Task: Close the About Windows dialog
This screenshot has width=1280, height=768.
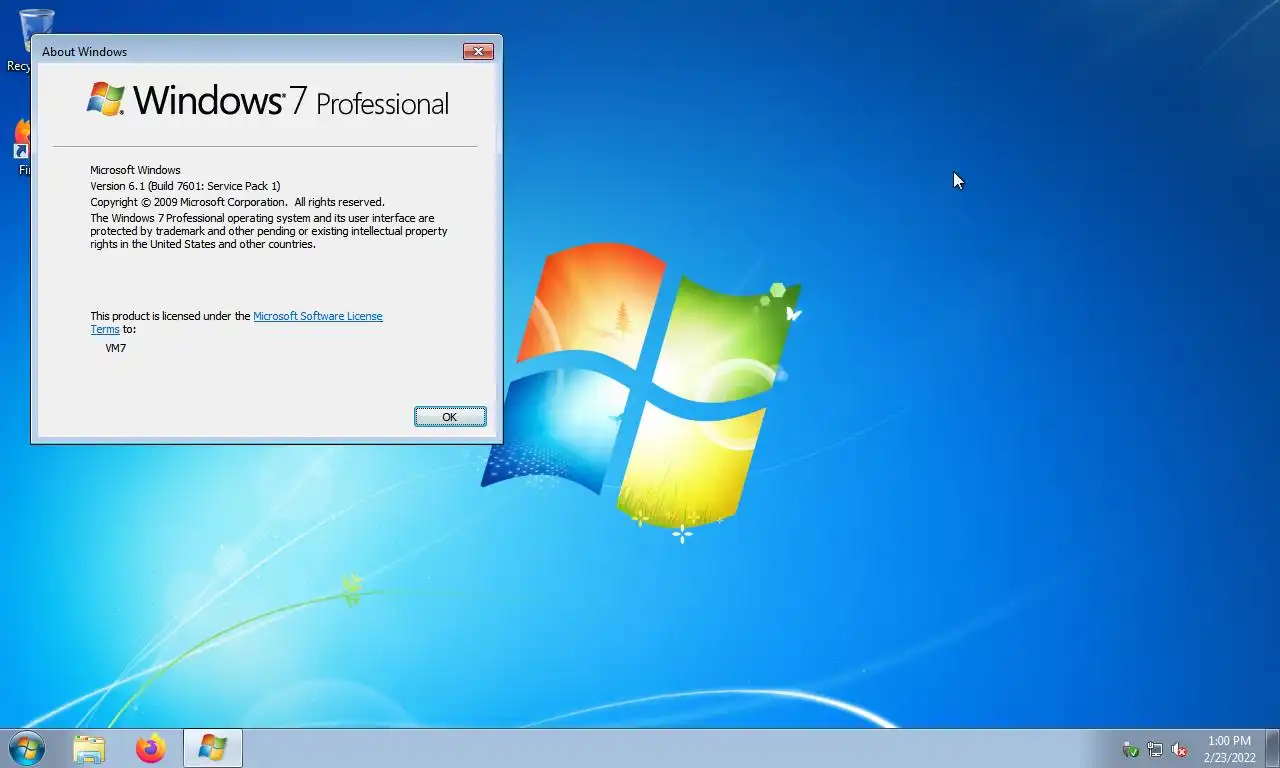Action: 478,51
